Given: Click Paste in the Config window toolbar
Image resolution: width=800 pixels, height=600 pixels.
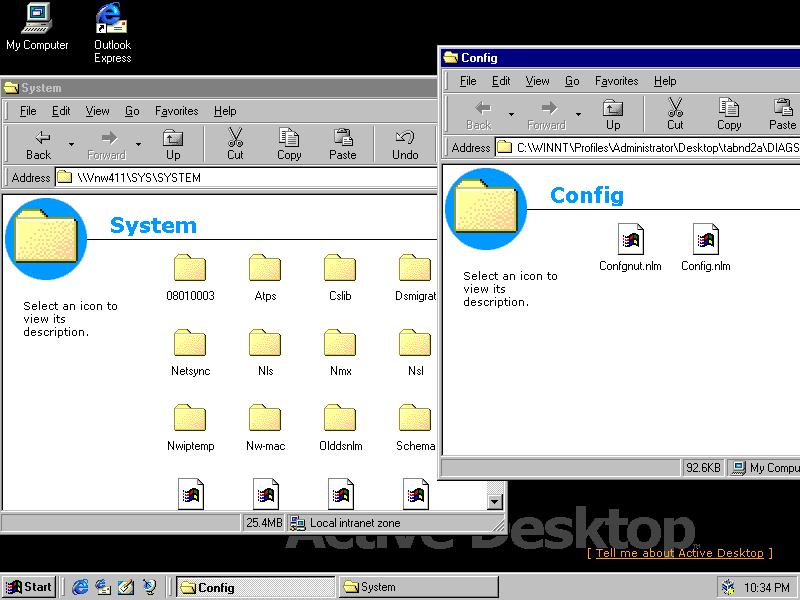Looking at the screenshot, I should pyautogui.click(x=783, y=115).
